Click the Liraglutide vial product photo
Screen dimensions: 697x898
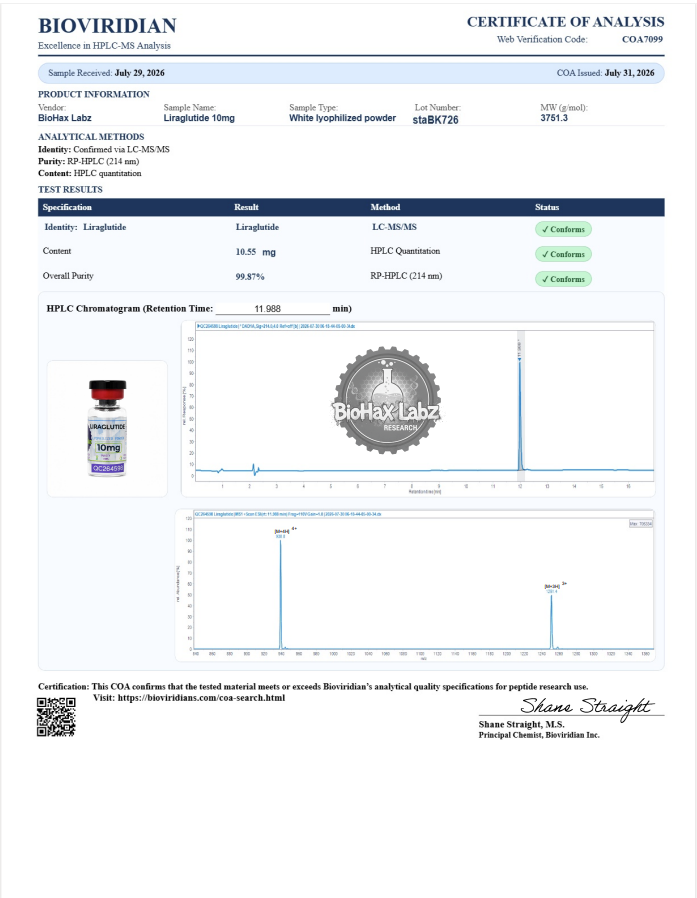(x=107, y=428)
